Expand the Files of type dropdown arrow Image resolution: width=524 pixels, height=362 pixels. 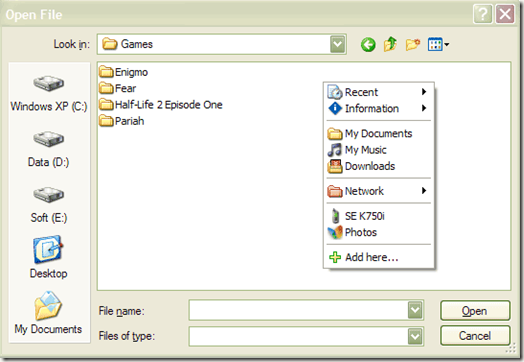coord(415,336)
